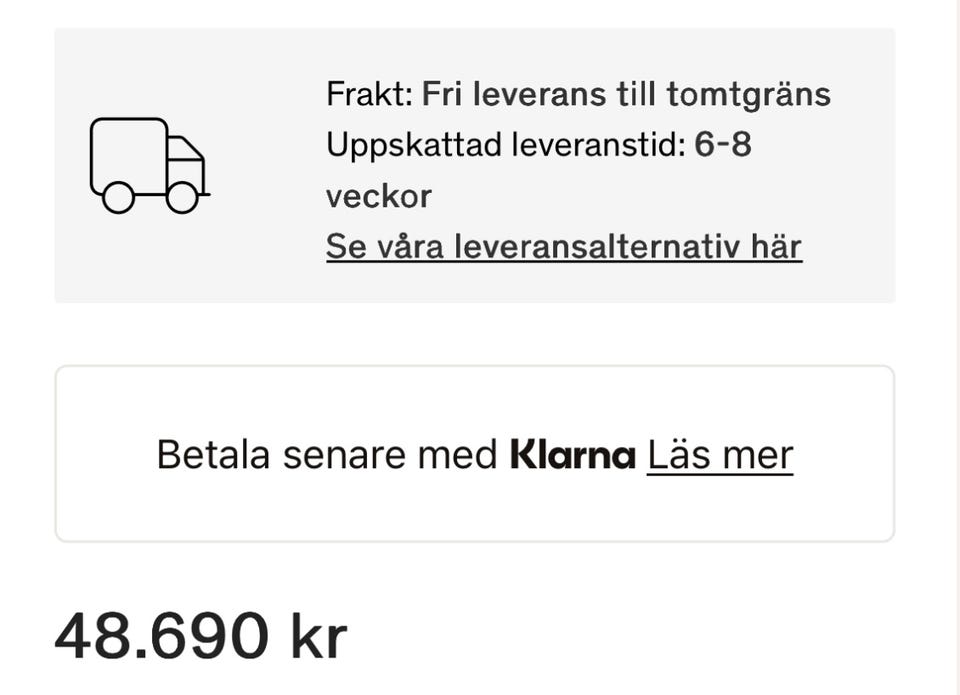Click the "kr" currency suffix
The width and height of the screenshot is (960, 695).
(318, 635)
